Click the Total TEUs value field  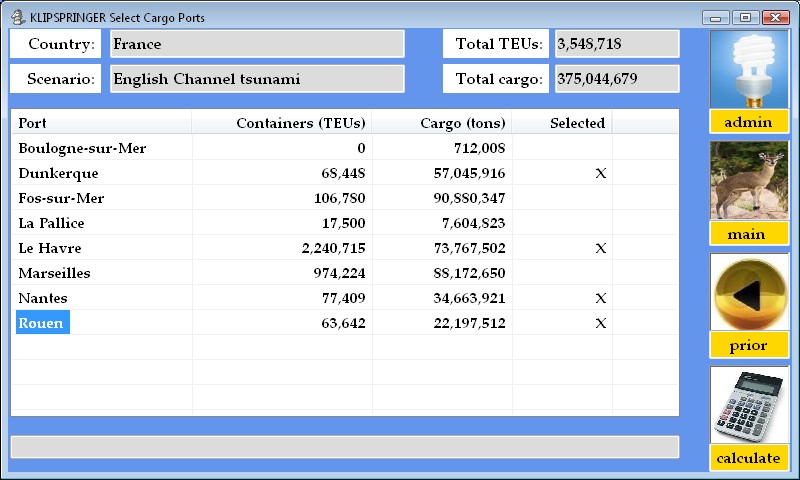(616, 44)
